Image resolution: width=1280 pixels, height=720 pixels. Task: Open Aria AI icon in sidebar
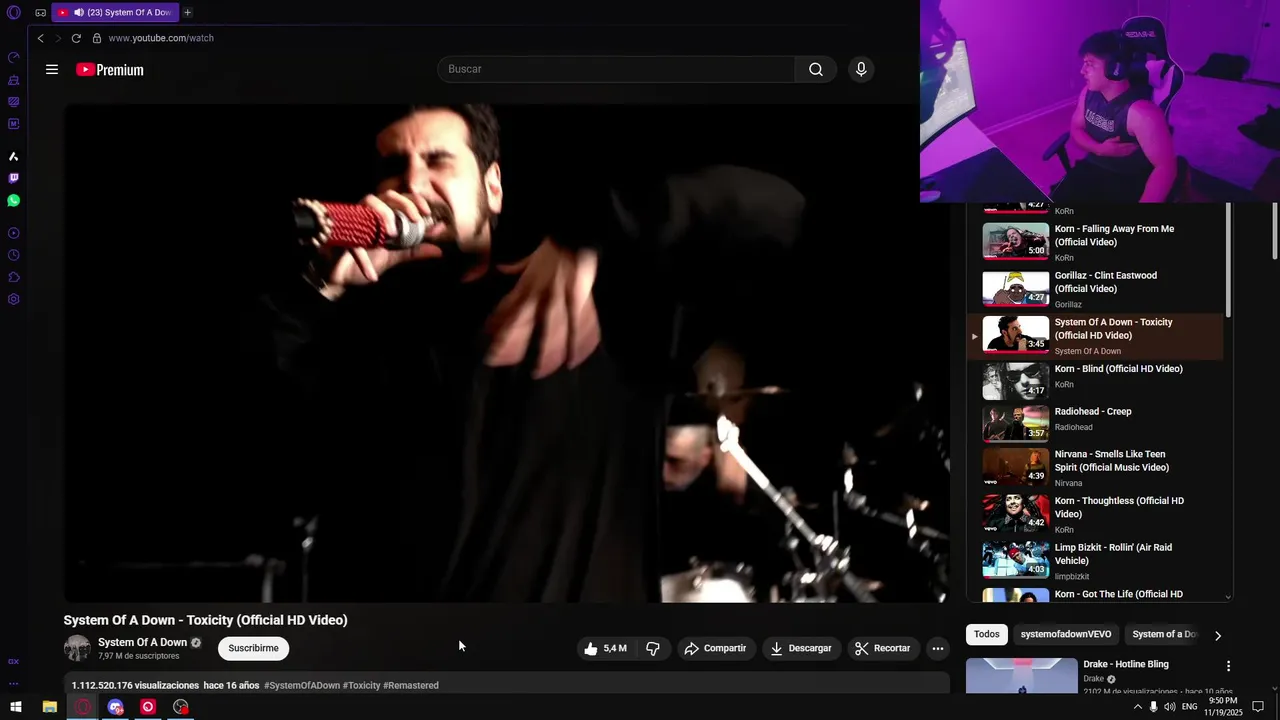click(x=14, y=156)
